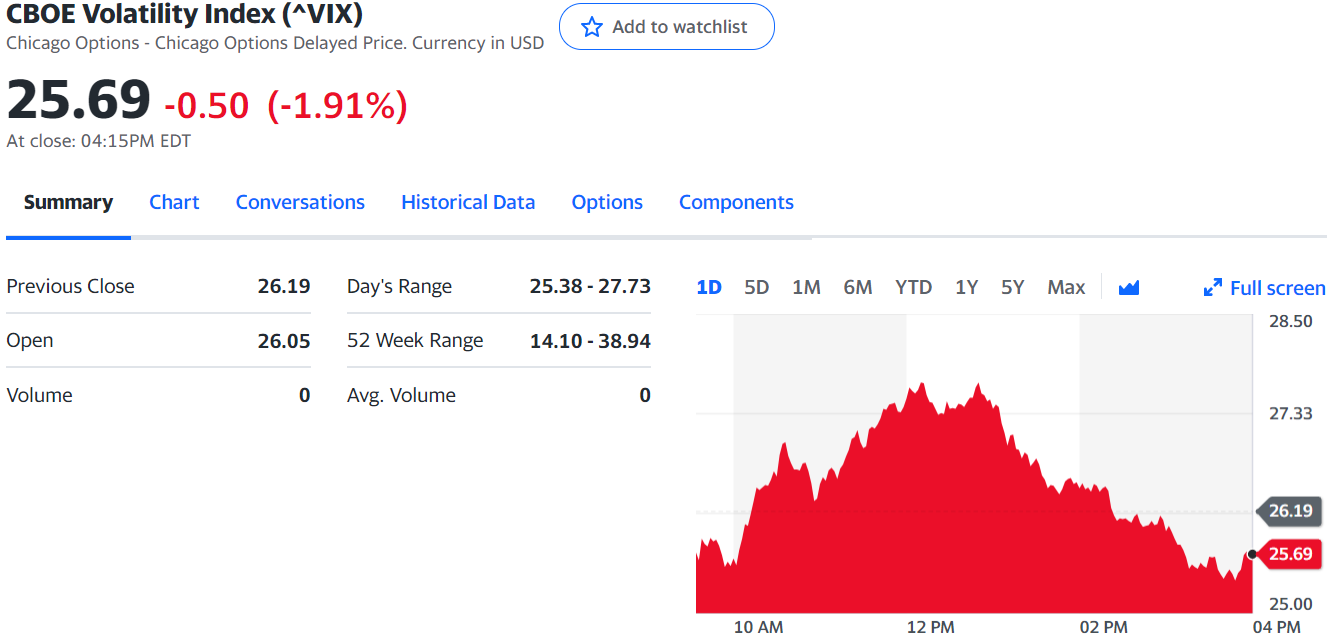The image size is (1327, 640).
Task: Select the 1M chart range
Action: pos(806,288)
